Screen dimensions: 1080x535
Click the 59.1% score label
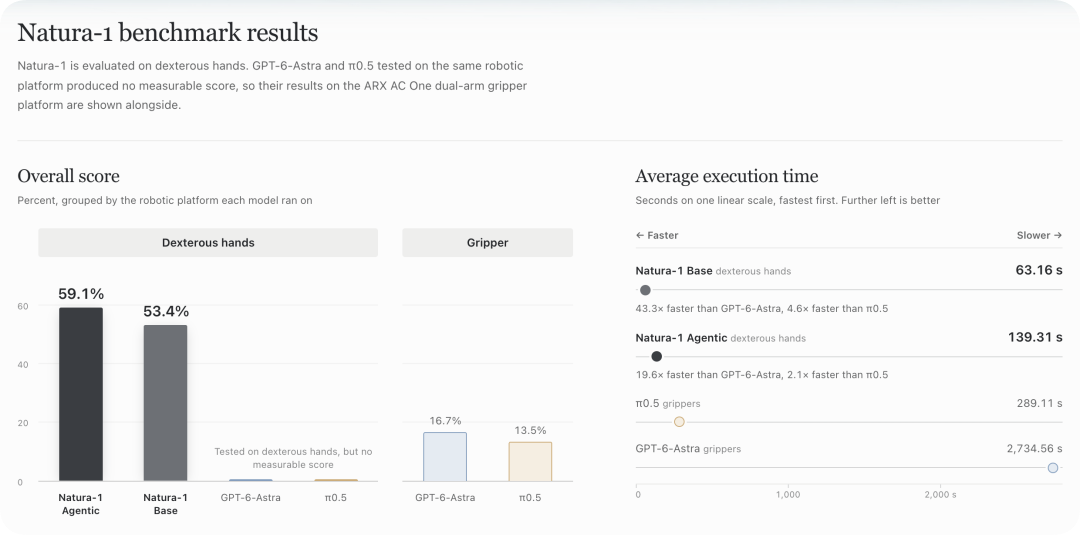81,294
